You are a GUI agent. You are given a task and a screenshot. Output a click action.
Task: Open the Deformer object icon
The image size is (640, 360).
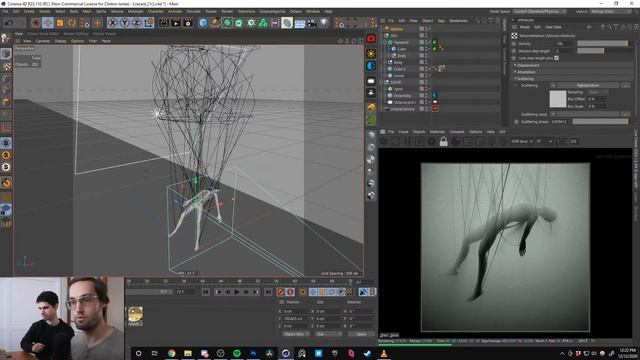[x=287, y=23]
